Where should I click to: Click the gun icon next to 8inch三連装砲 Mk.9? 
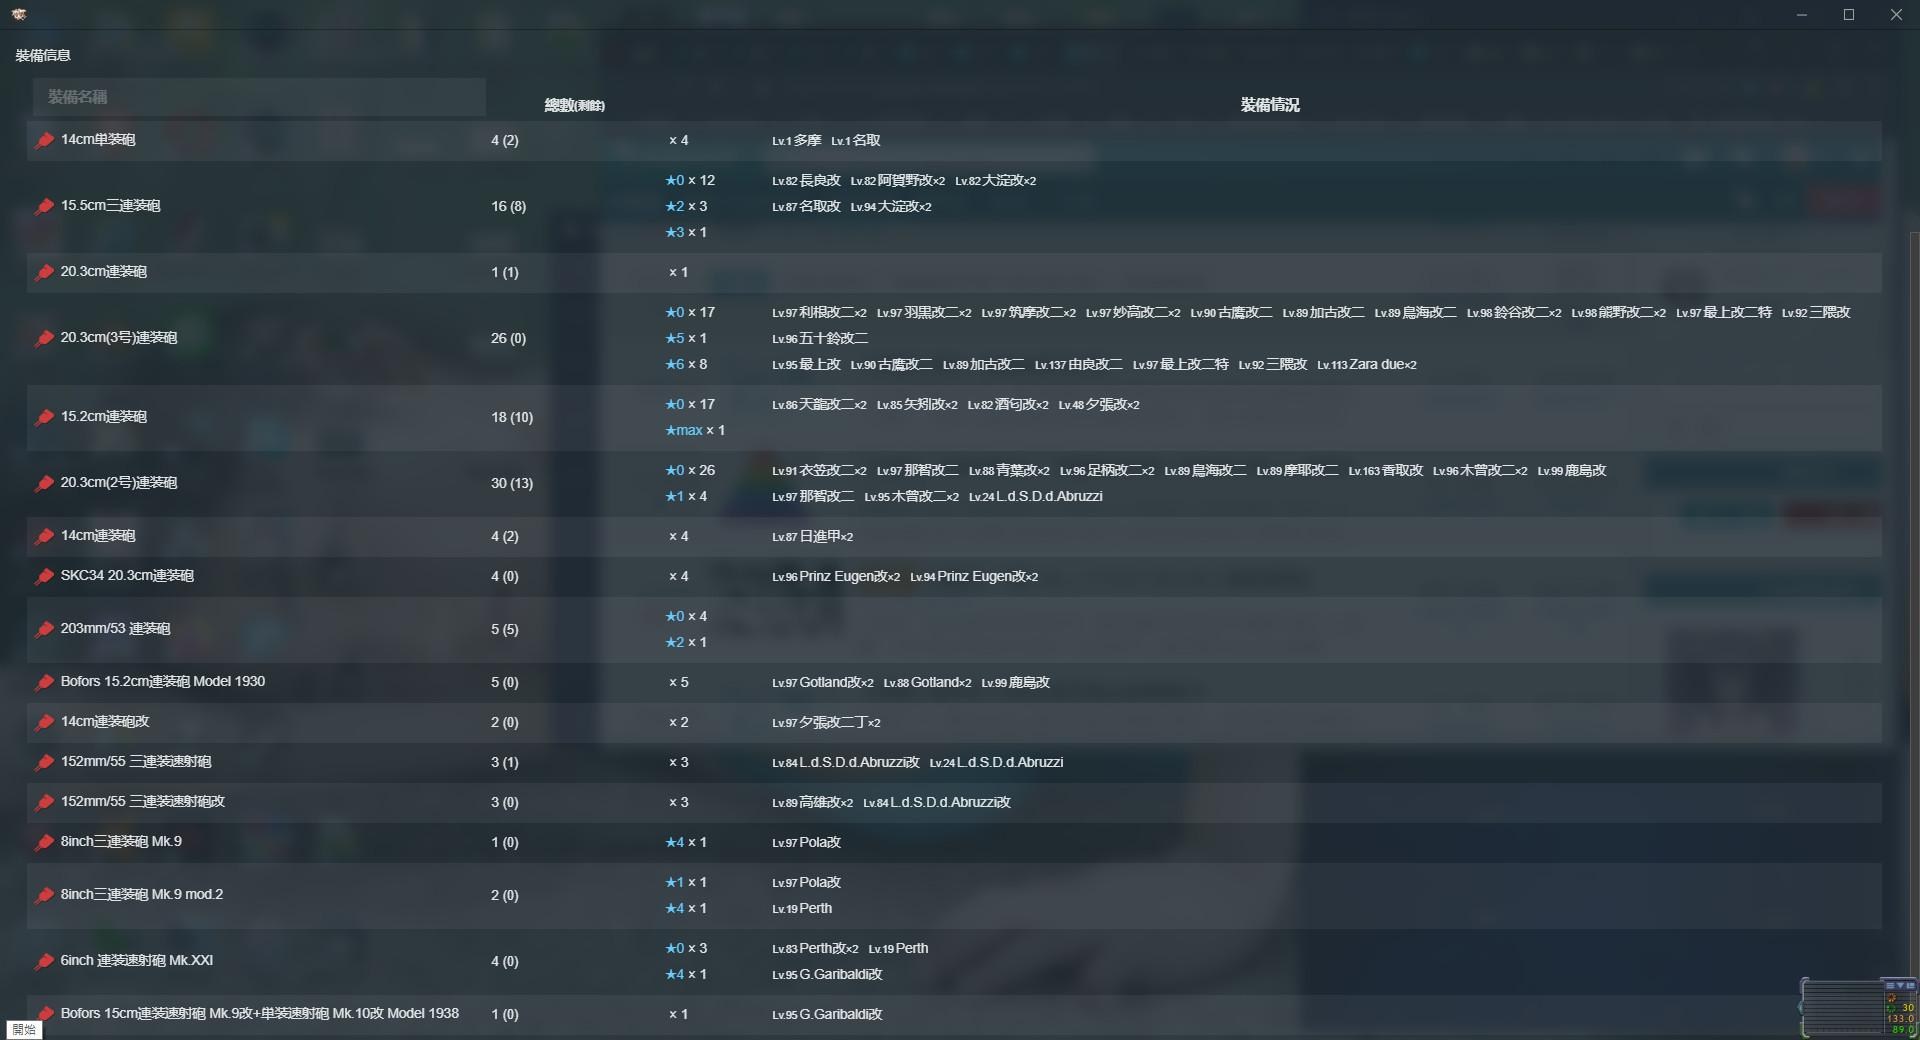pos(43,842)
